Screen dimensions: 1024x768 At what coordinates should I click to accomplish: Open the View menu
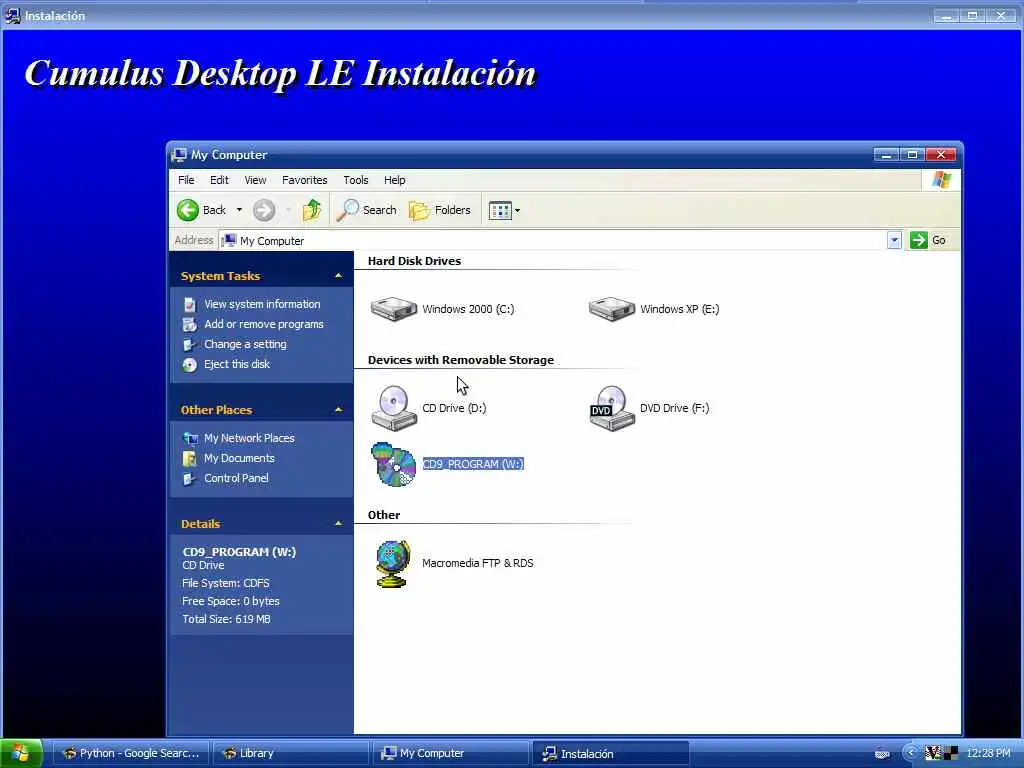tap(255, 180)
